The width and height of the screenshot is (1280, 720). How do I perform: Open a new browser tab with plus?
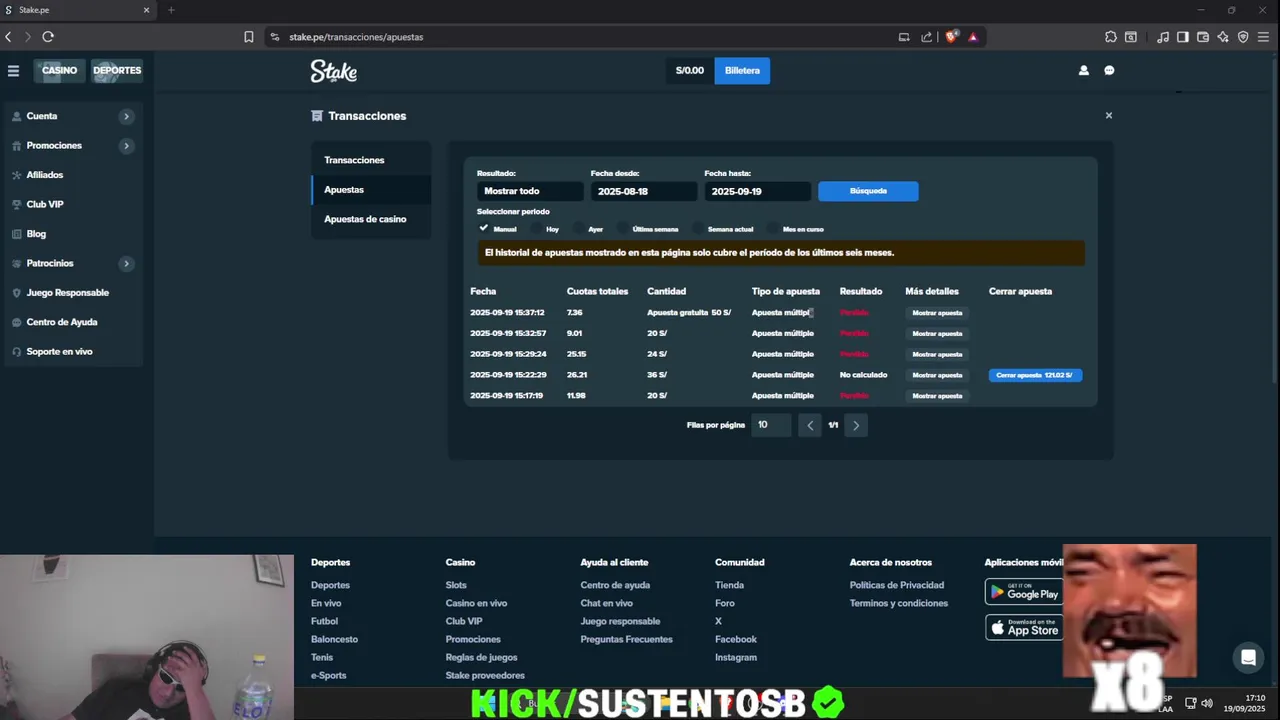(x=171, y=10)
